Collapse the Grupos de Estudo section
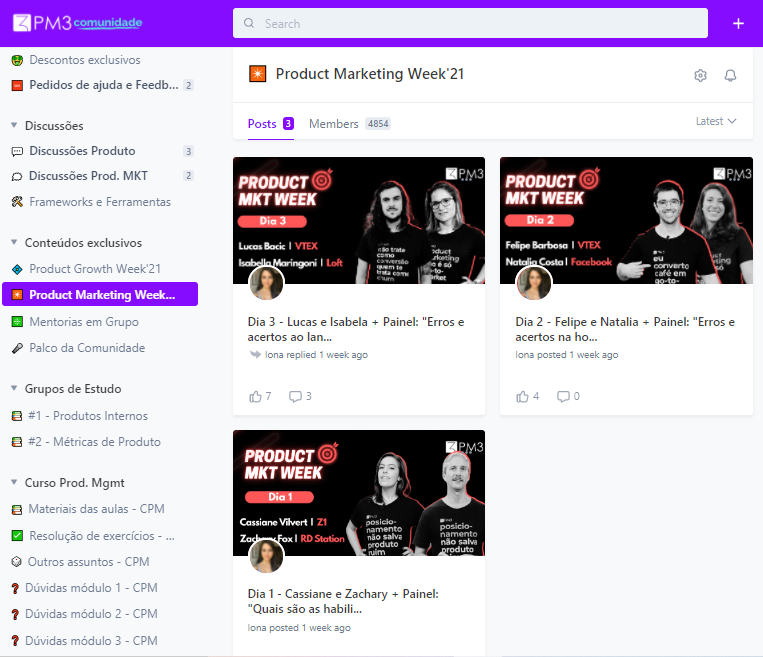The width and height of the screenshot is (763, 657). click(14, 388)
